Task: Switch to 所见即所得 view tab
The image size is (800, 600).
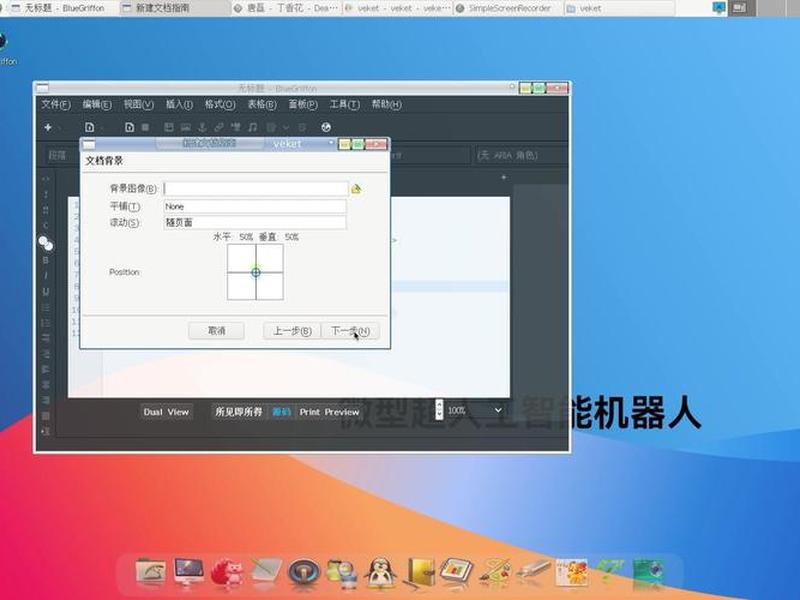Action: tap(238, 412)
